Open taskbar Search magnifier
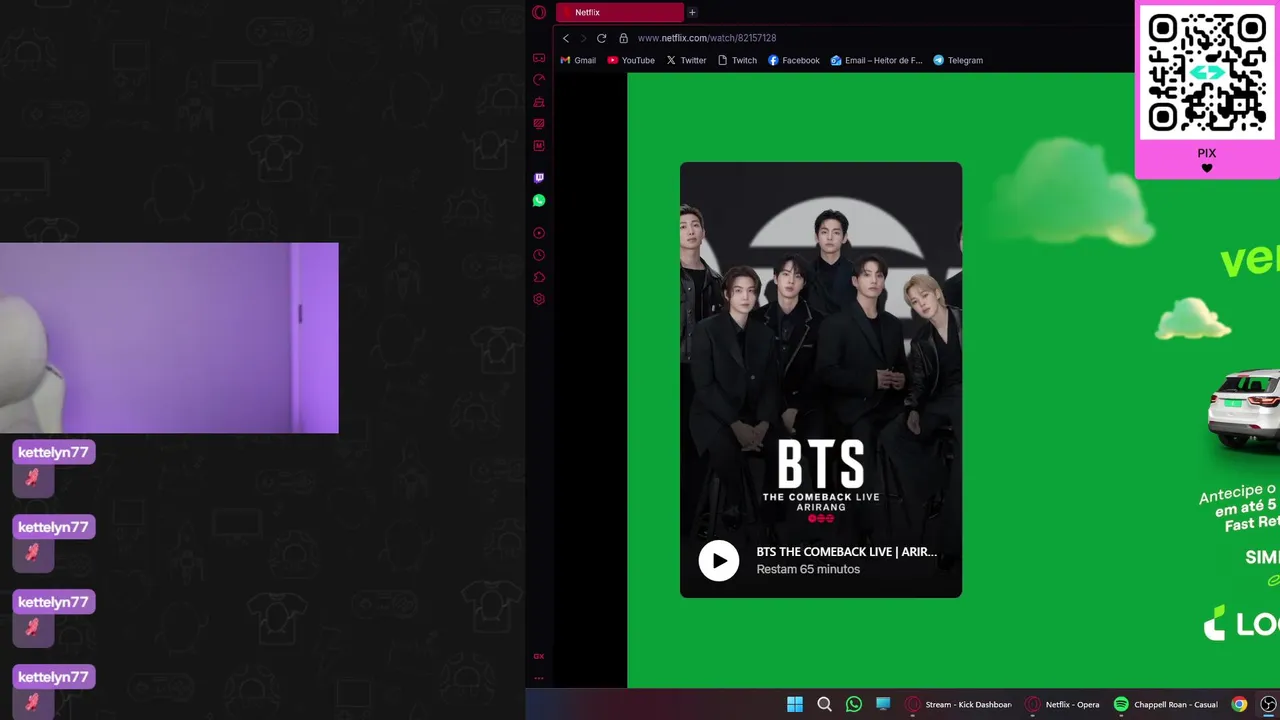This screenshot has width=1280, height=720. pos(824,704)
